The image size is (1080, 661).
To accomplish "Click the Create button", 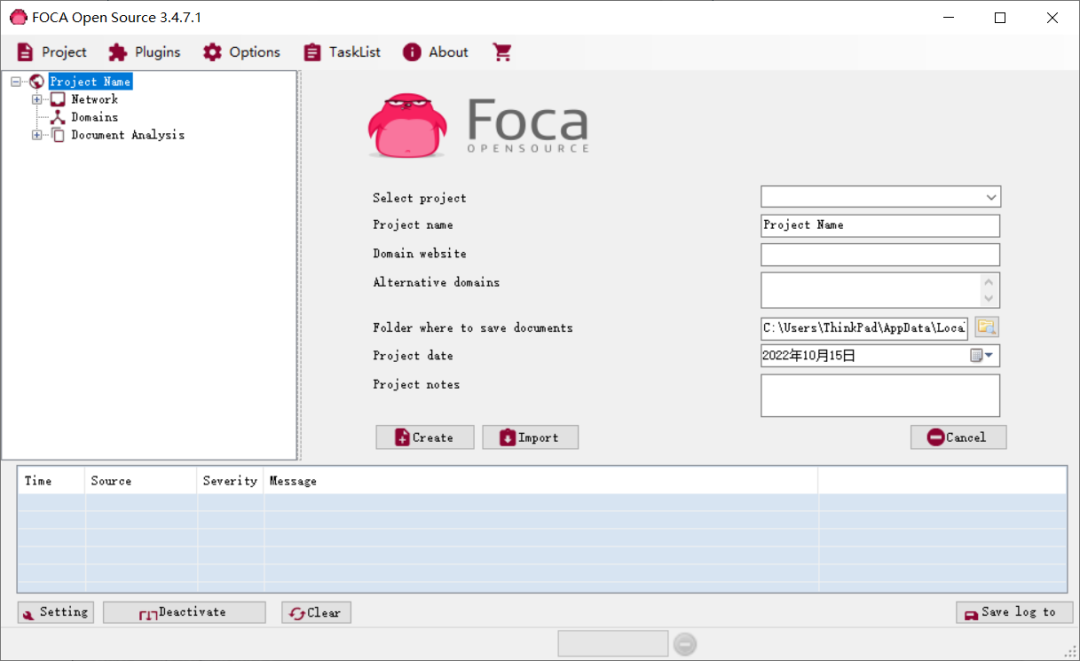I will click(x=425, y=438).
